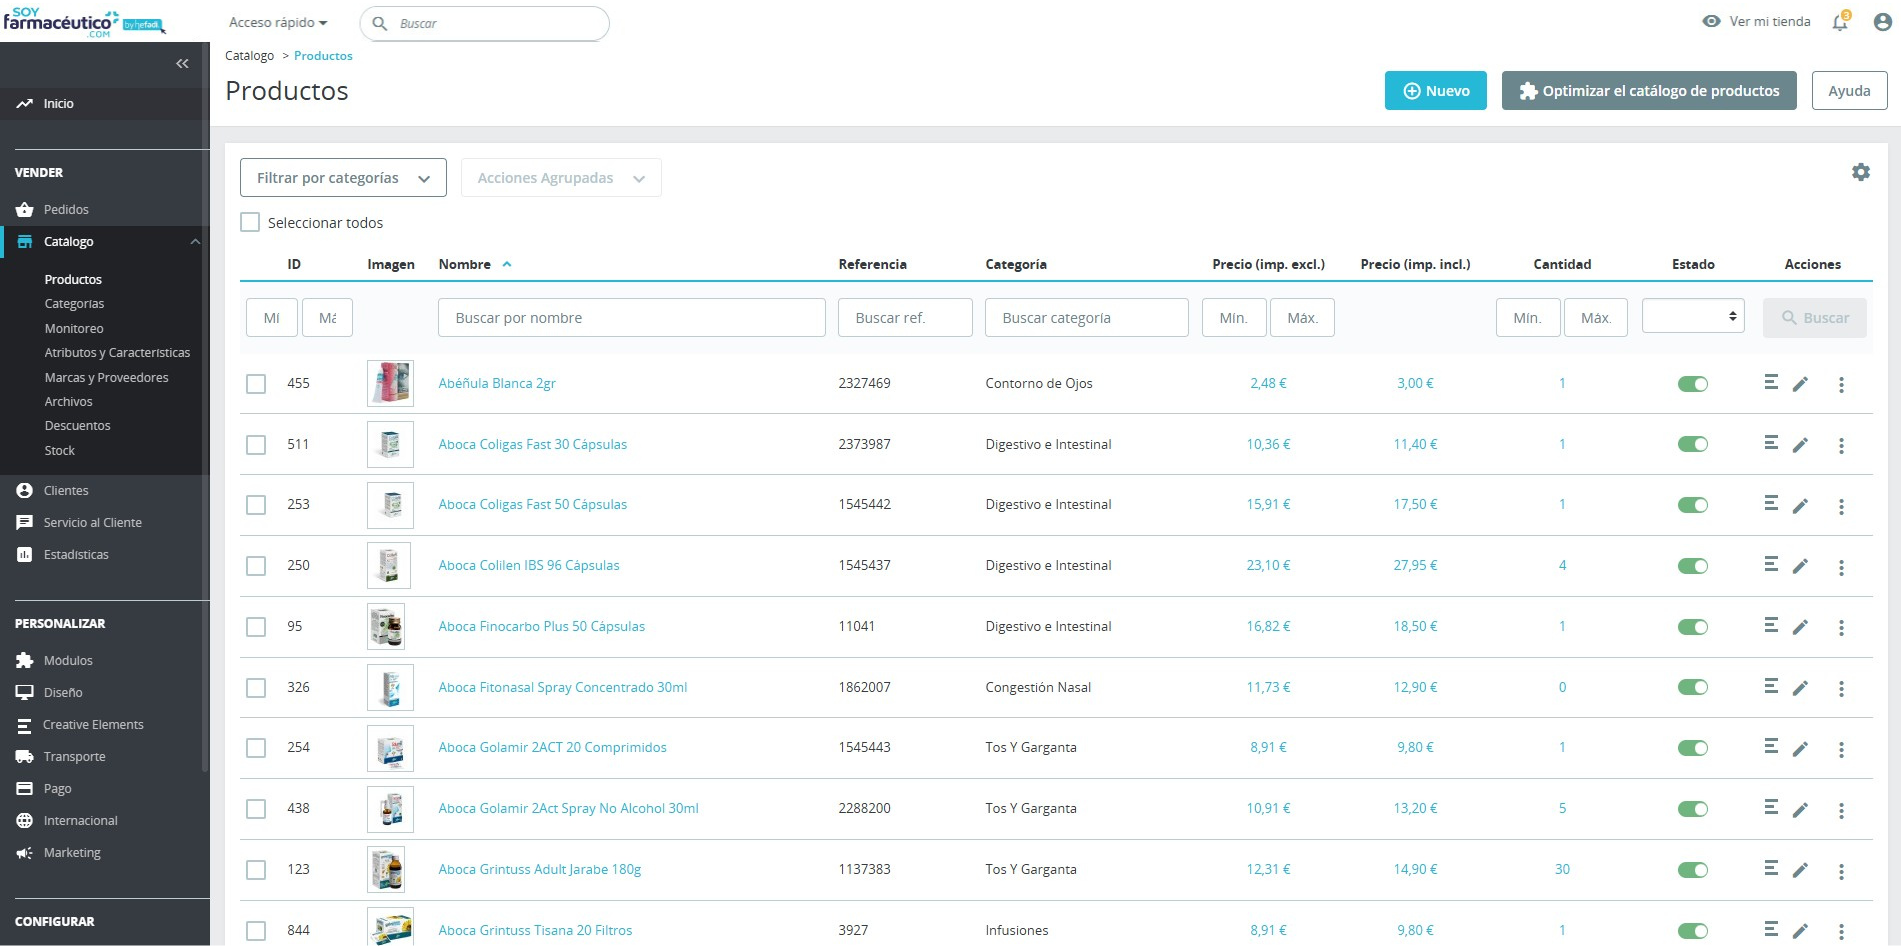
Task: Sort by the ID column header
Action: coord(294,264)
